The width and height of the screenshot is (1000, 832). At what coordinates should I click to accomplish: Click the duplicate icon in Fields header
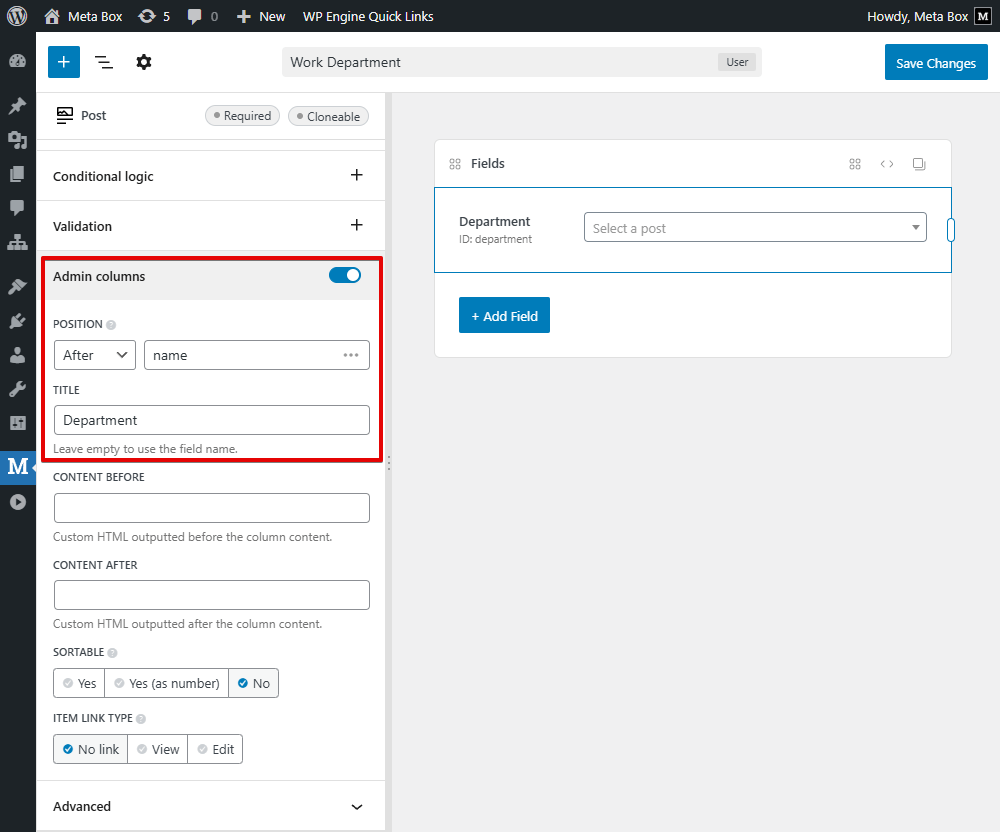(x=919, y=164)
